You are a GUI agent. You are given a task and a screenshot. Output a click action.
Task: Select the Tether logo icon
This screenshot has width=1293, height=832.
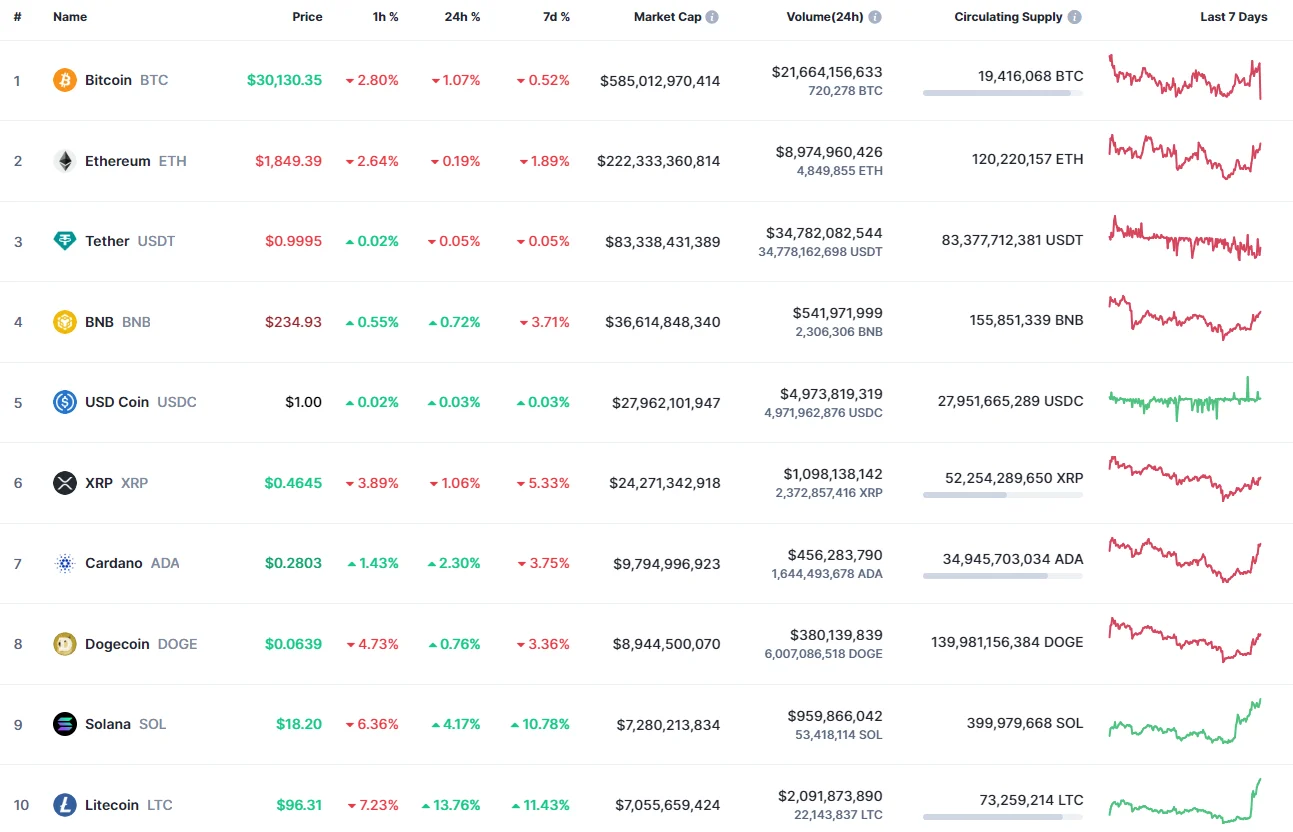(x=64, y=241)
